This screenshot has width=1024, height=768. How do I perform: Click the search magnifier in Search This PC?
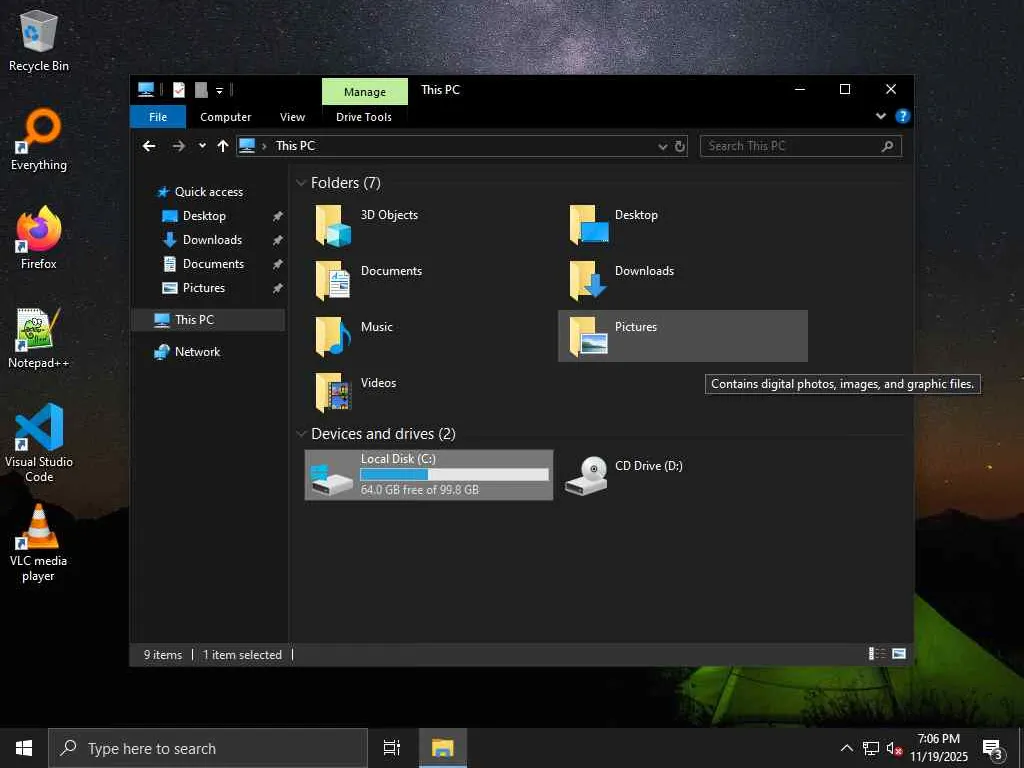click(x=887, y=146)
